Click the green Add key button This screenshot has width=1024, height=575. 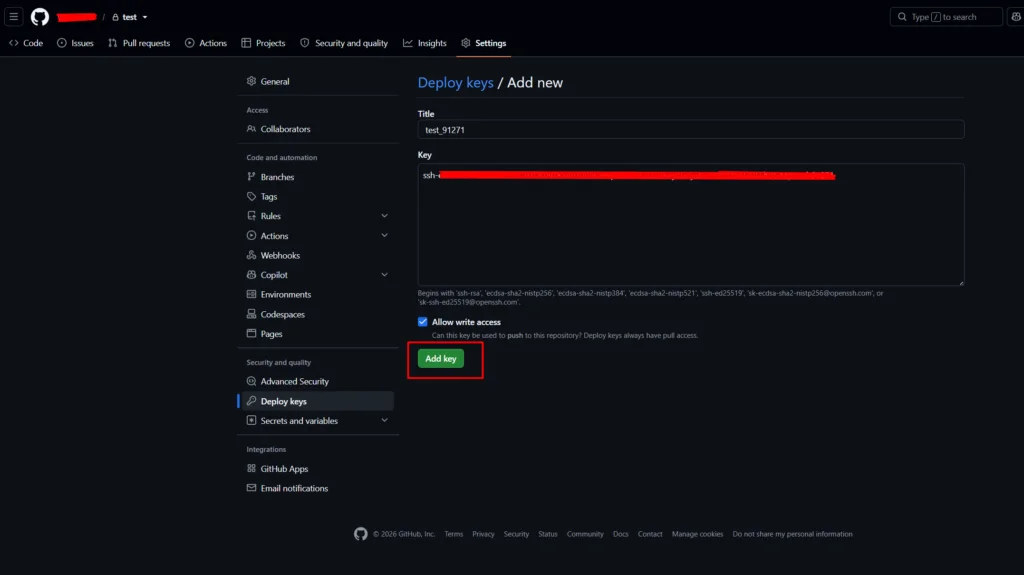[x=441, y=358]
